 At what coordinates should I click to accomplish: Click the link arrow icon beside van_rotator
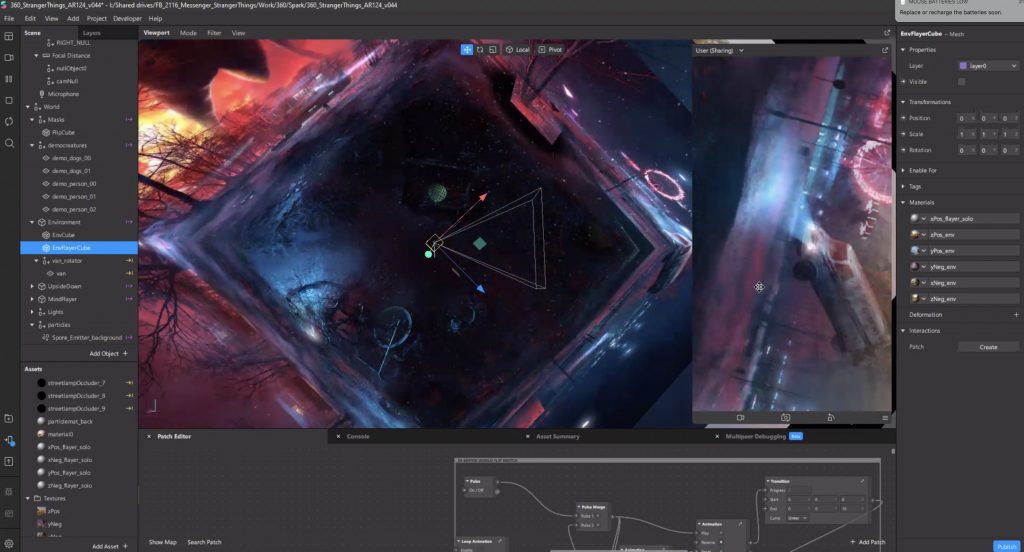tap(129, 261)
